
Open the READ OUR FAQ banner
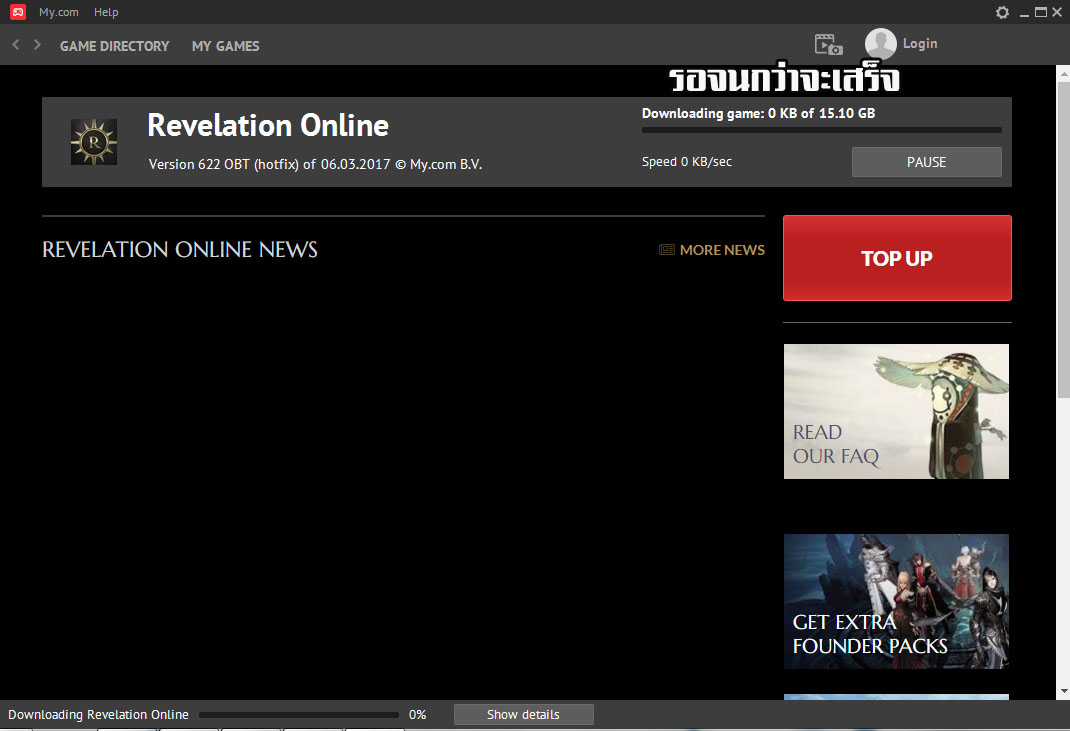(x=895, y=411)
